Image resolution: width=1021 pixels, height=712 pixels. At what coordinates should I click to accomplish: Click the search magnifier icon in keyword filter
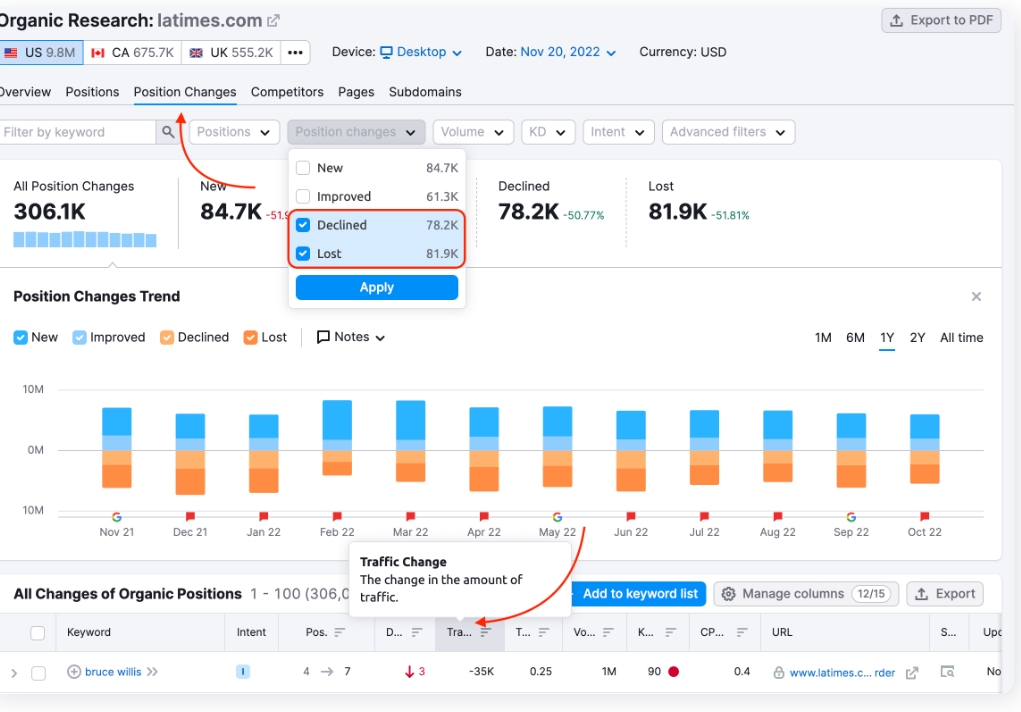(x=168, y=132)
